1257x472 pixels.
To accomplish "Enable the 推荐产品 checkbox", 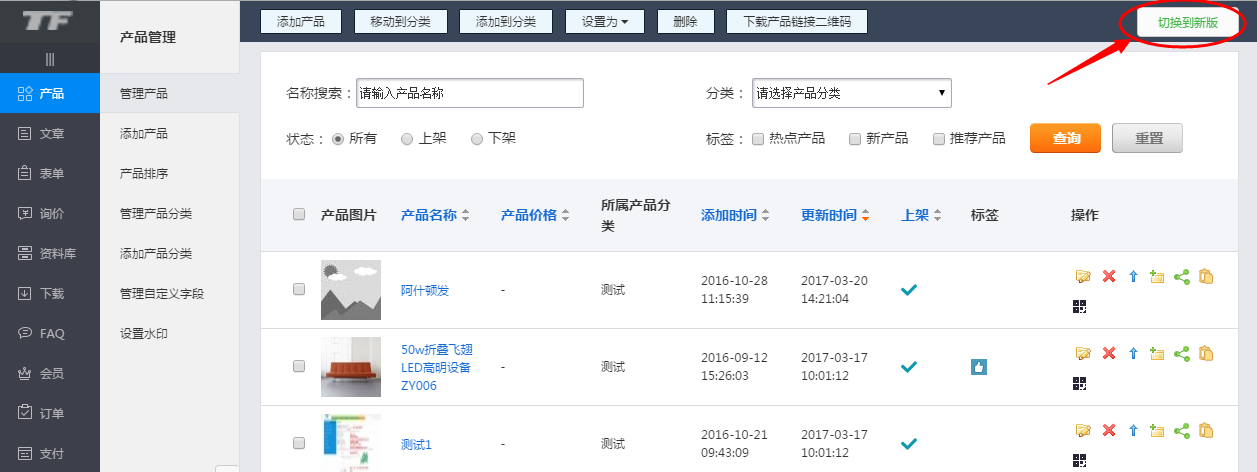I will pos(939,139).
